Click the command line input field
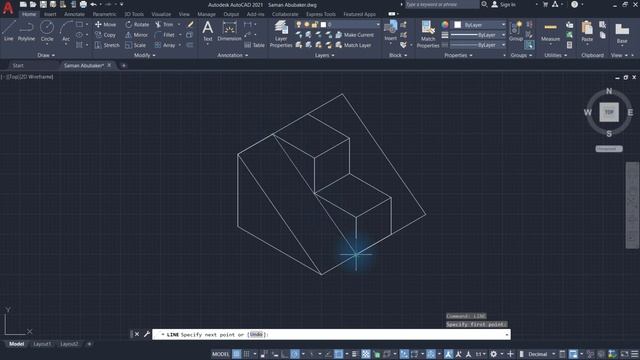 tap(331, 334)
